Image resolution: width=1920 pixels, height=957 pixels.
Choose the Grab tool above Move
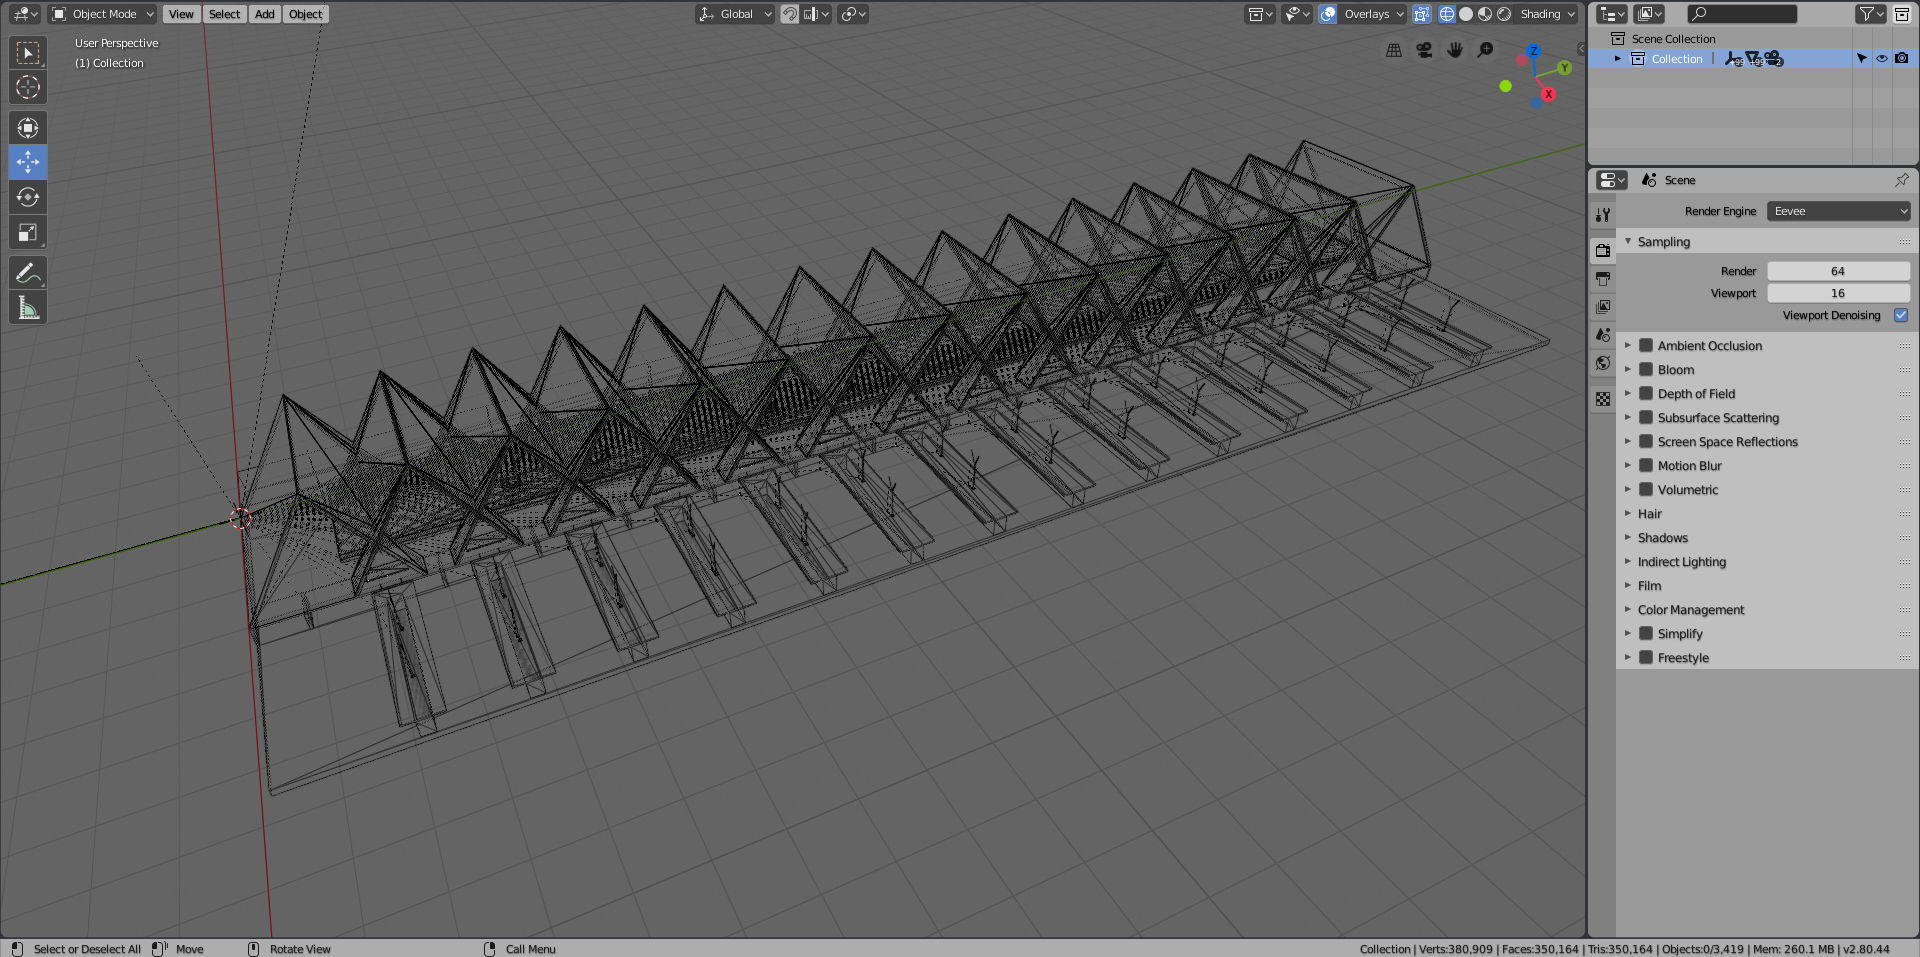(x=28, y=127)
